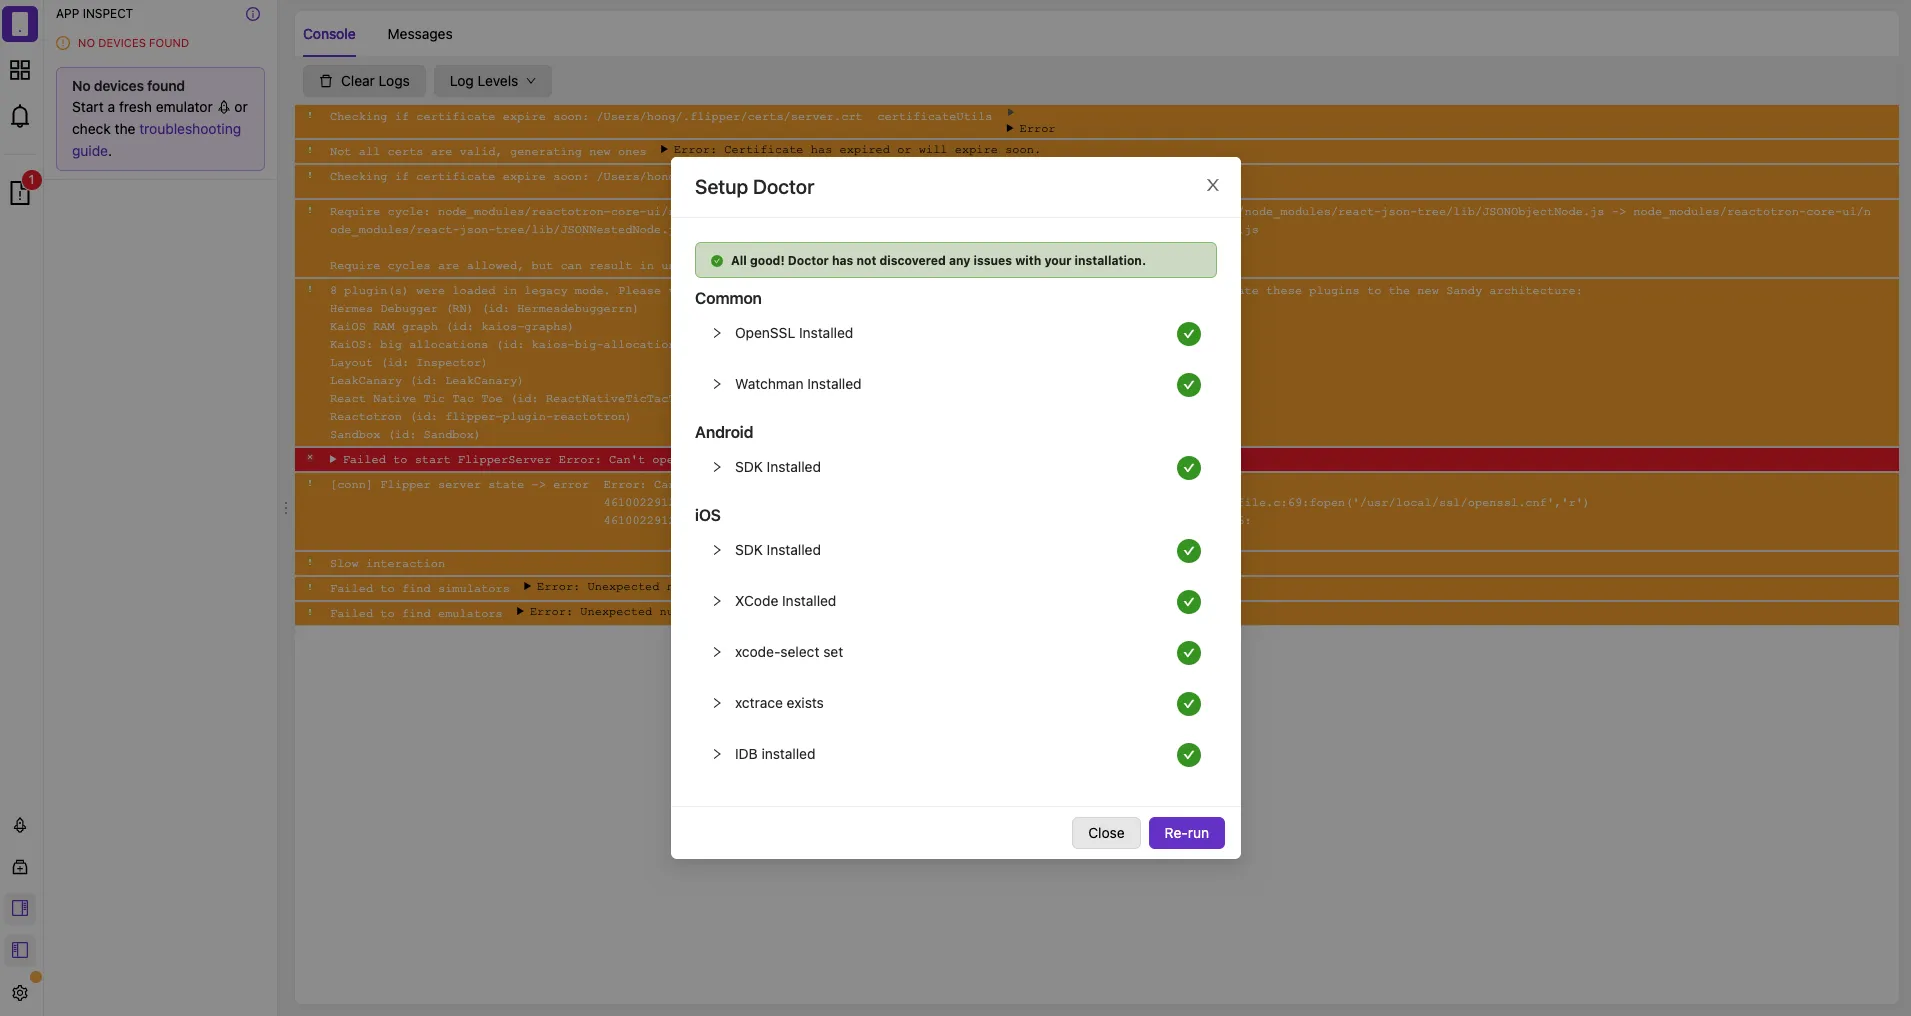Click the green check for Watchman Installed
Image resolution: width=1911 pixels, height=1016 pixels.
tap(1189, 385)
